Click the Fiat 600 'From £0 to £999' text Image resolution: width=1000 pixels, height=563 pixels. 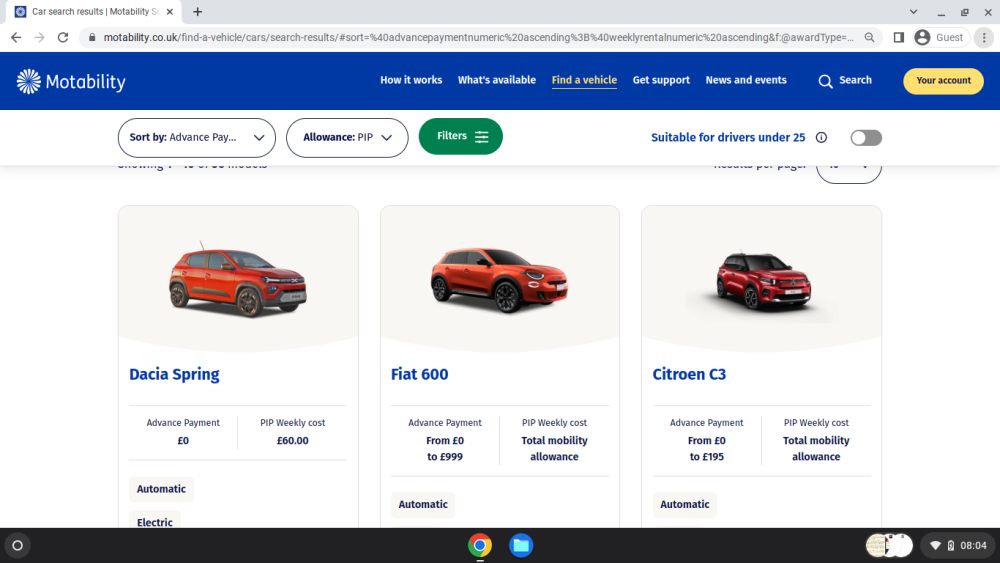point(445,449)
